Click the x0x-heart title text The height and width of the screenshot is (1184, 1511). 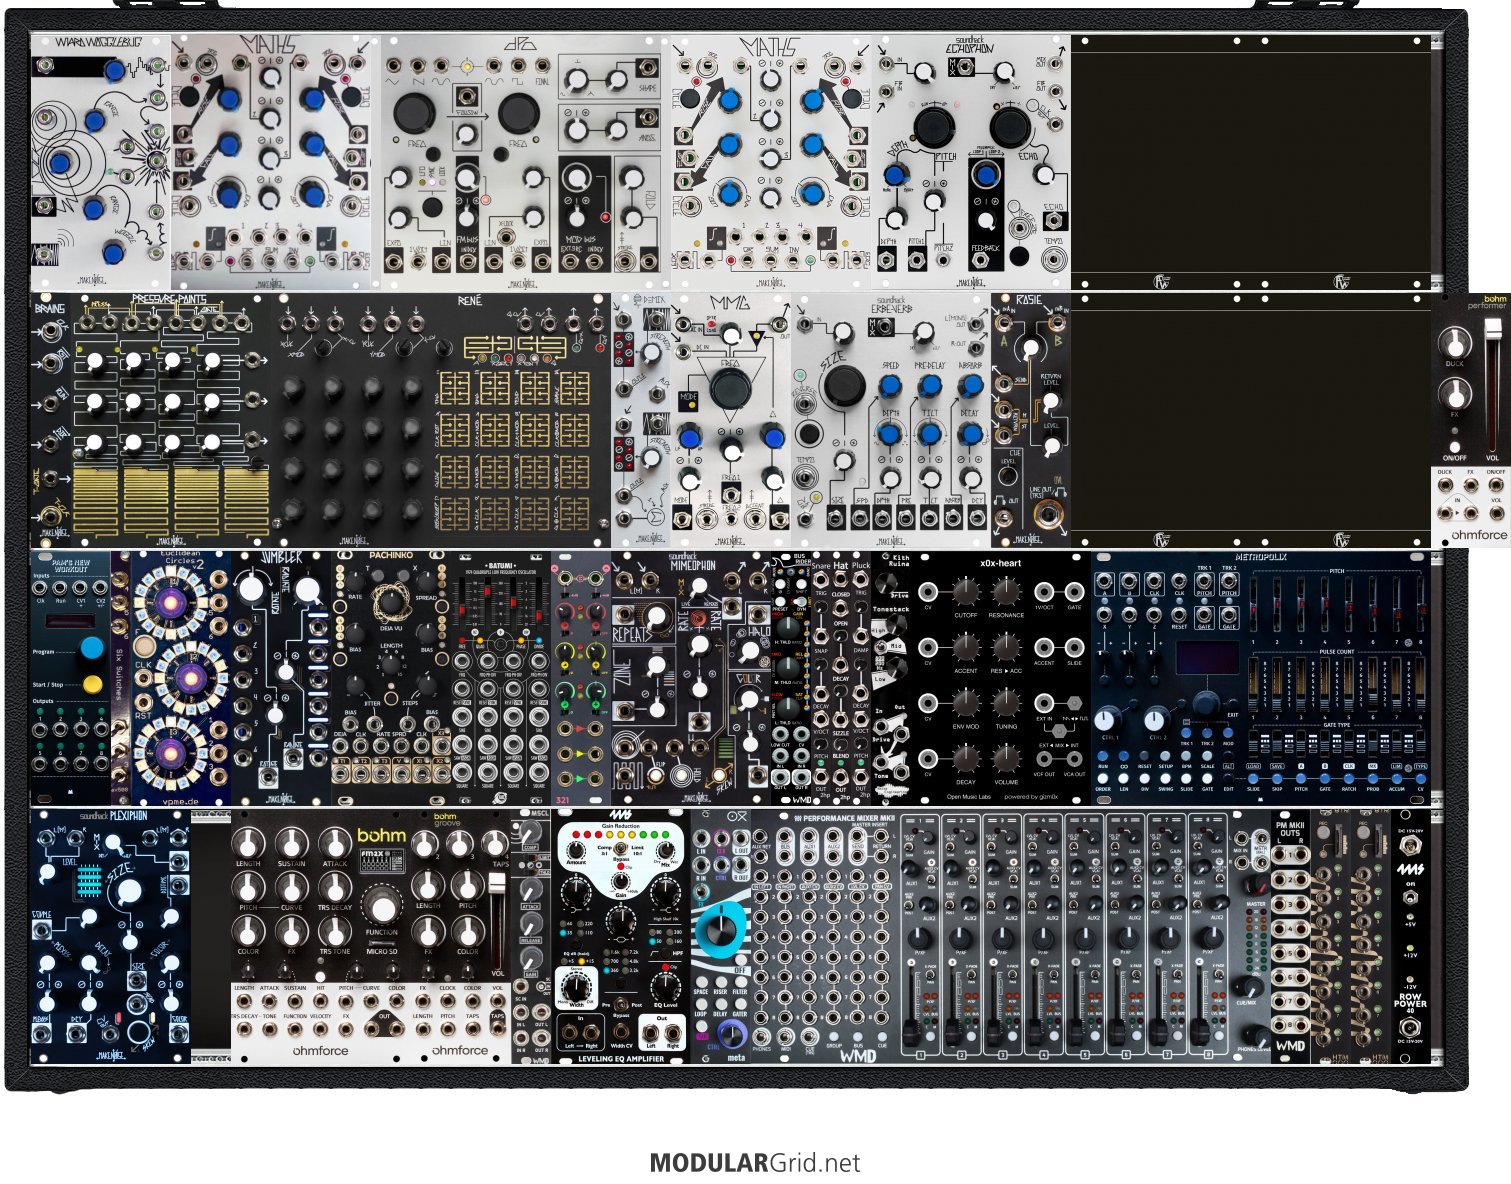(1000, 563)
